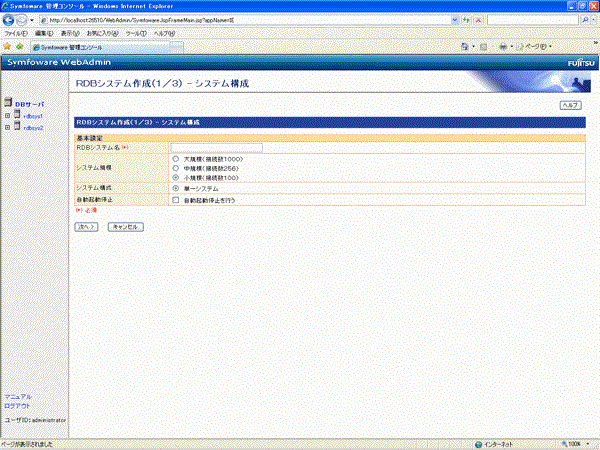Click the Print icon in command bar
The height and width of the screenshot is (450, 600).
tap(503, 47)
